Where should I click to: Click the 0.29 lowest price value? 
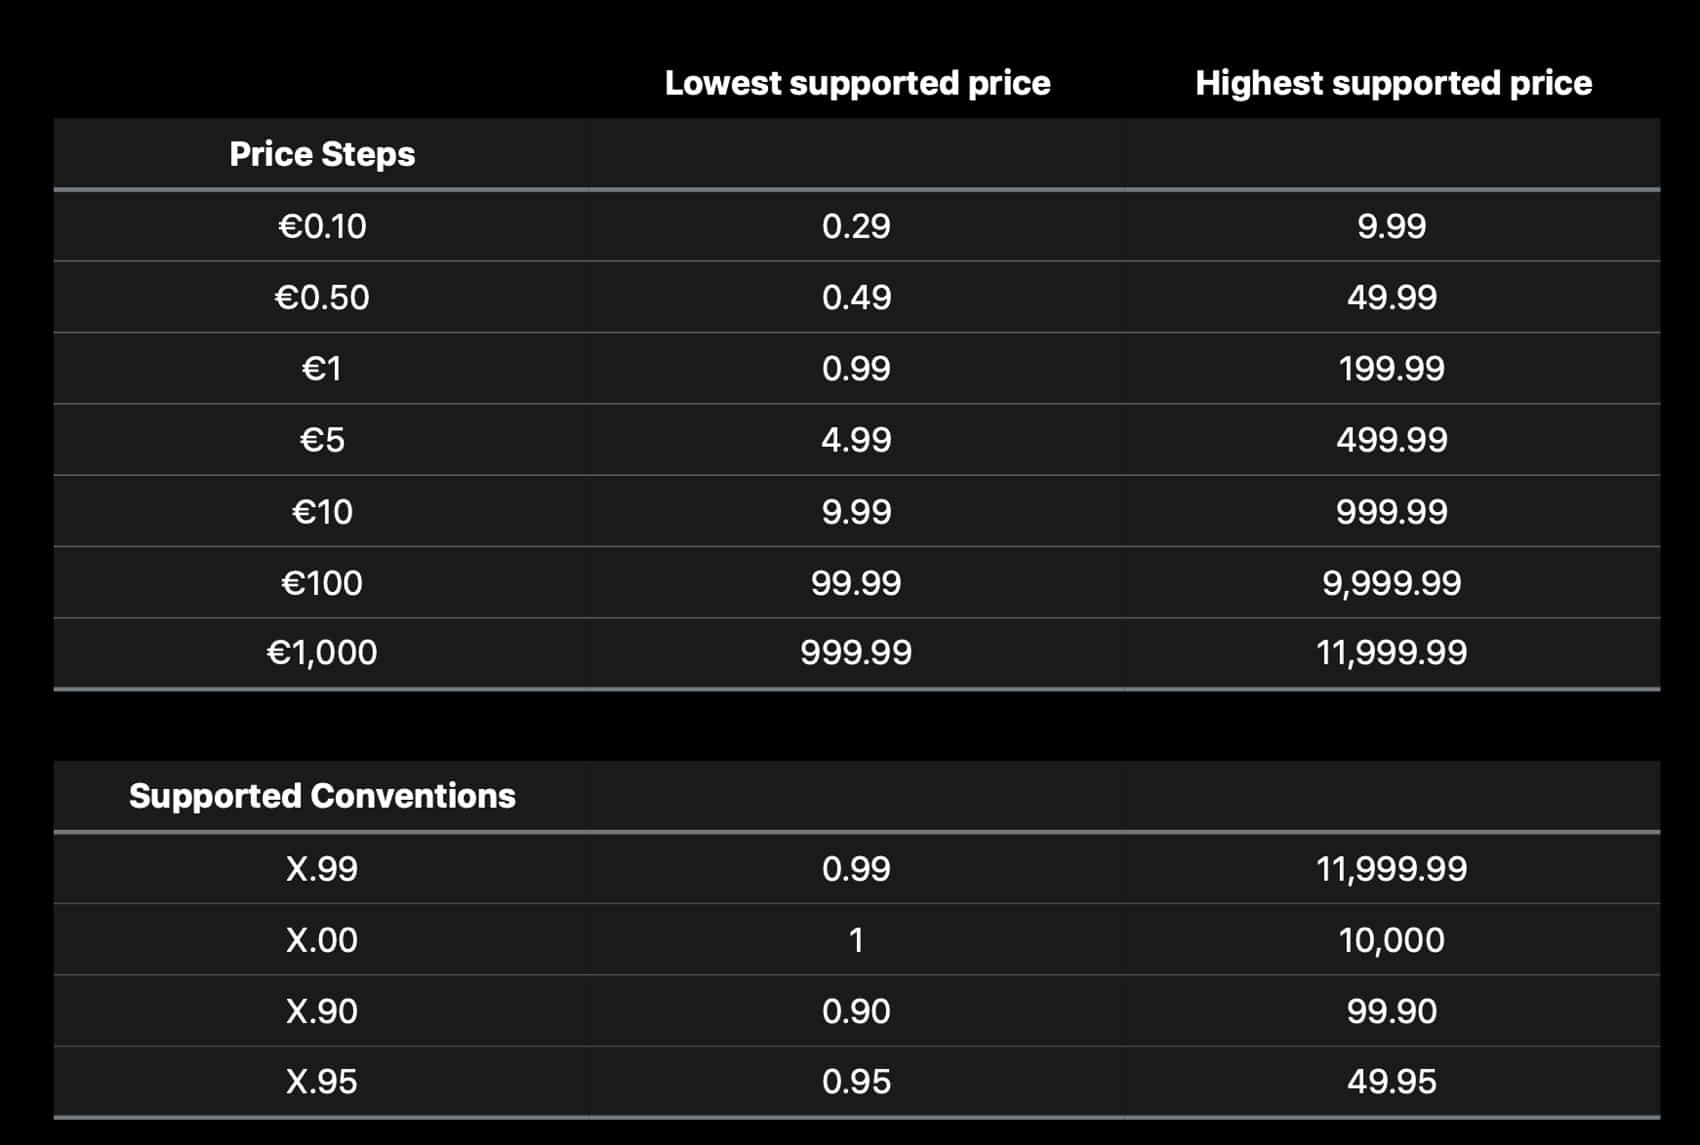click(x=856, y=226)
